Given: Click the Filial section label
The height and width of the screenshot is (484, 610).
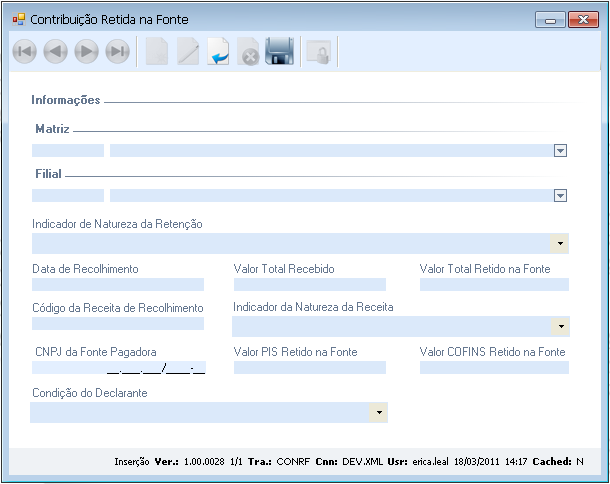Looking at the screenshot, I should pos(49,174).
